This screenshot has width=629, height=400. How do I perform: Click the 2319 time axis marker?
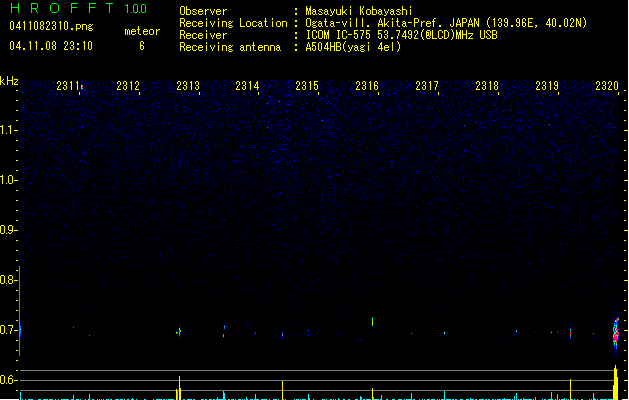click(547, 86)
